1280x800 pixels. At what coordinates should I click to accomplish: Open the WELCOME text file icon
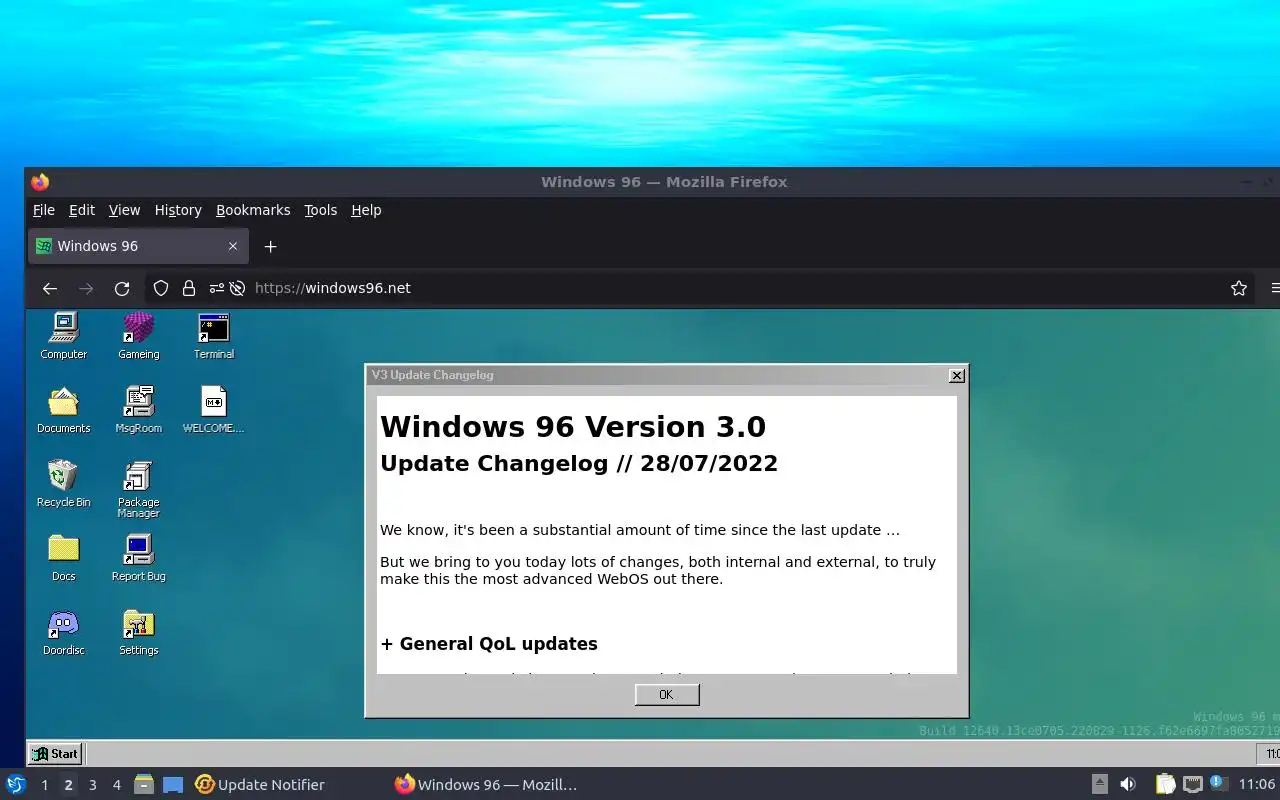coord(213,409)
